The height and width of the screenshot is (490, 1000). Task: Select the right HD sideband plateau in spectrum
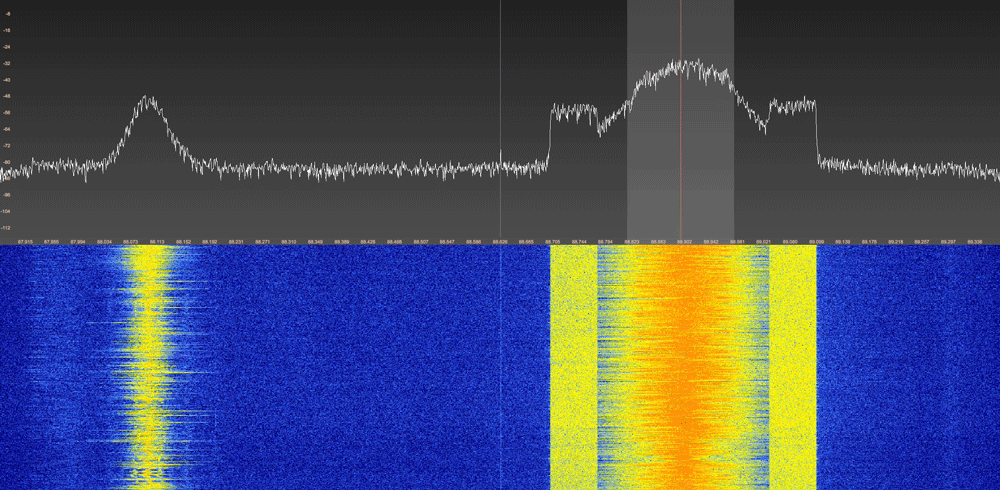793,104
